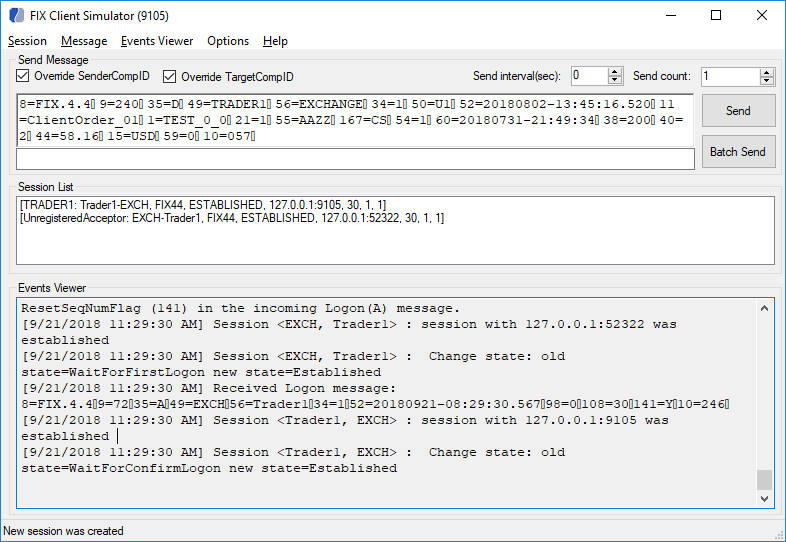The width and height of the screenshot is (786, 542).
Task: Click the Events Viewer scrollbar thumb
Action: [x=764, y=480]
